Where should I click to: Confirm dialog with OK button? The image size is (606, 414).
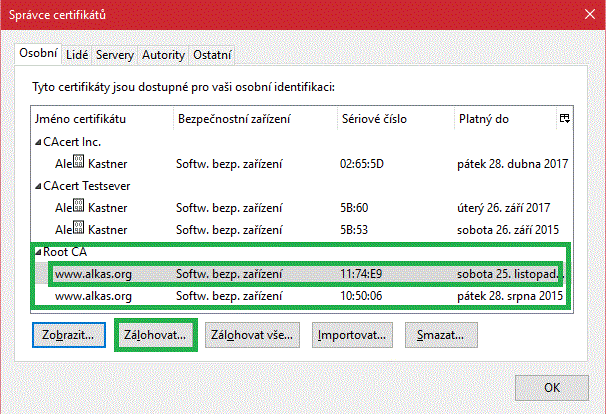(x=552, y=389)
